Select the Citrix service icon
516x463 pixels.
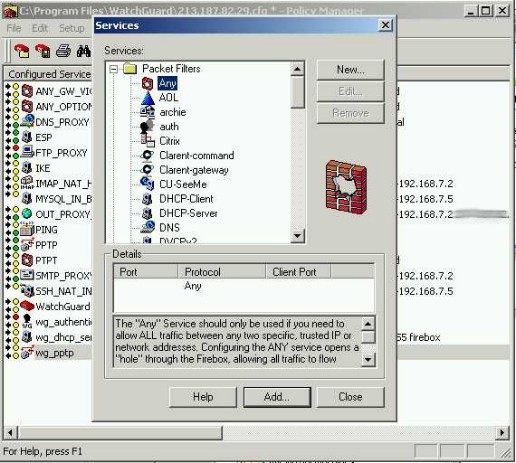point(147,141)
